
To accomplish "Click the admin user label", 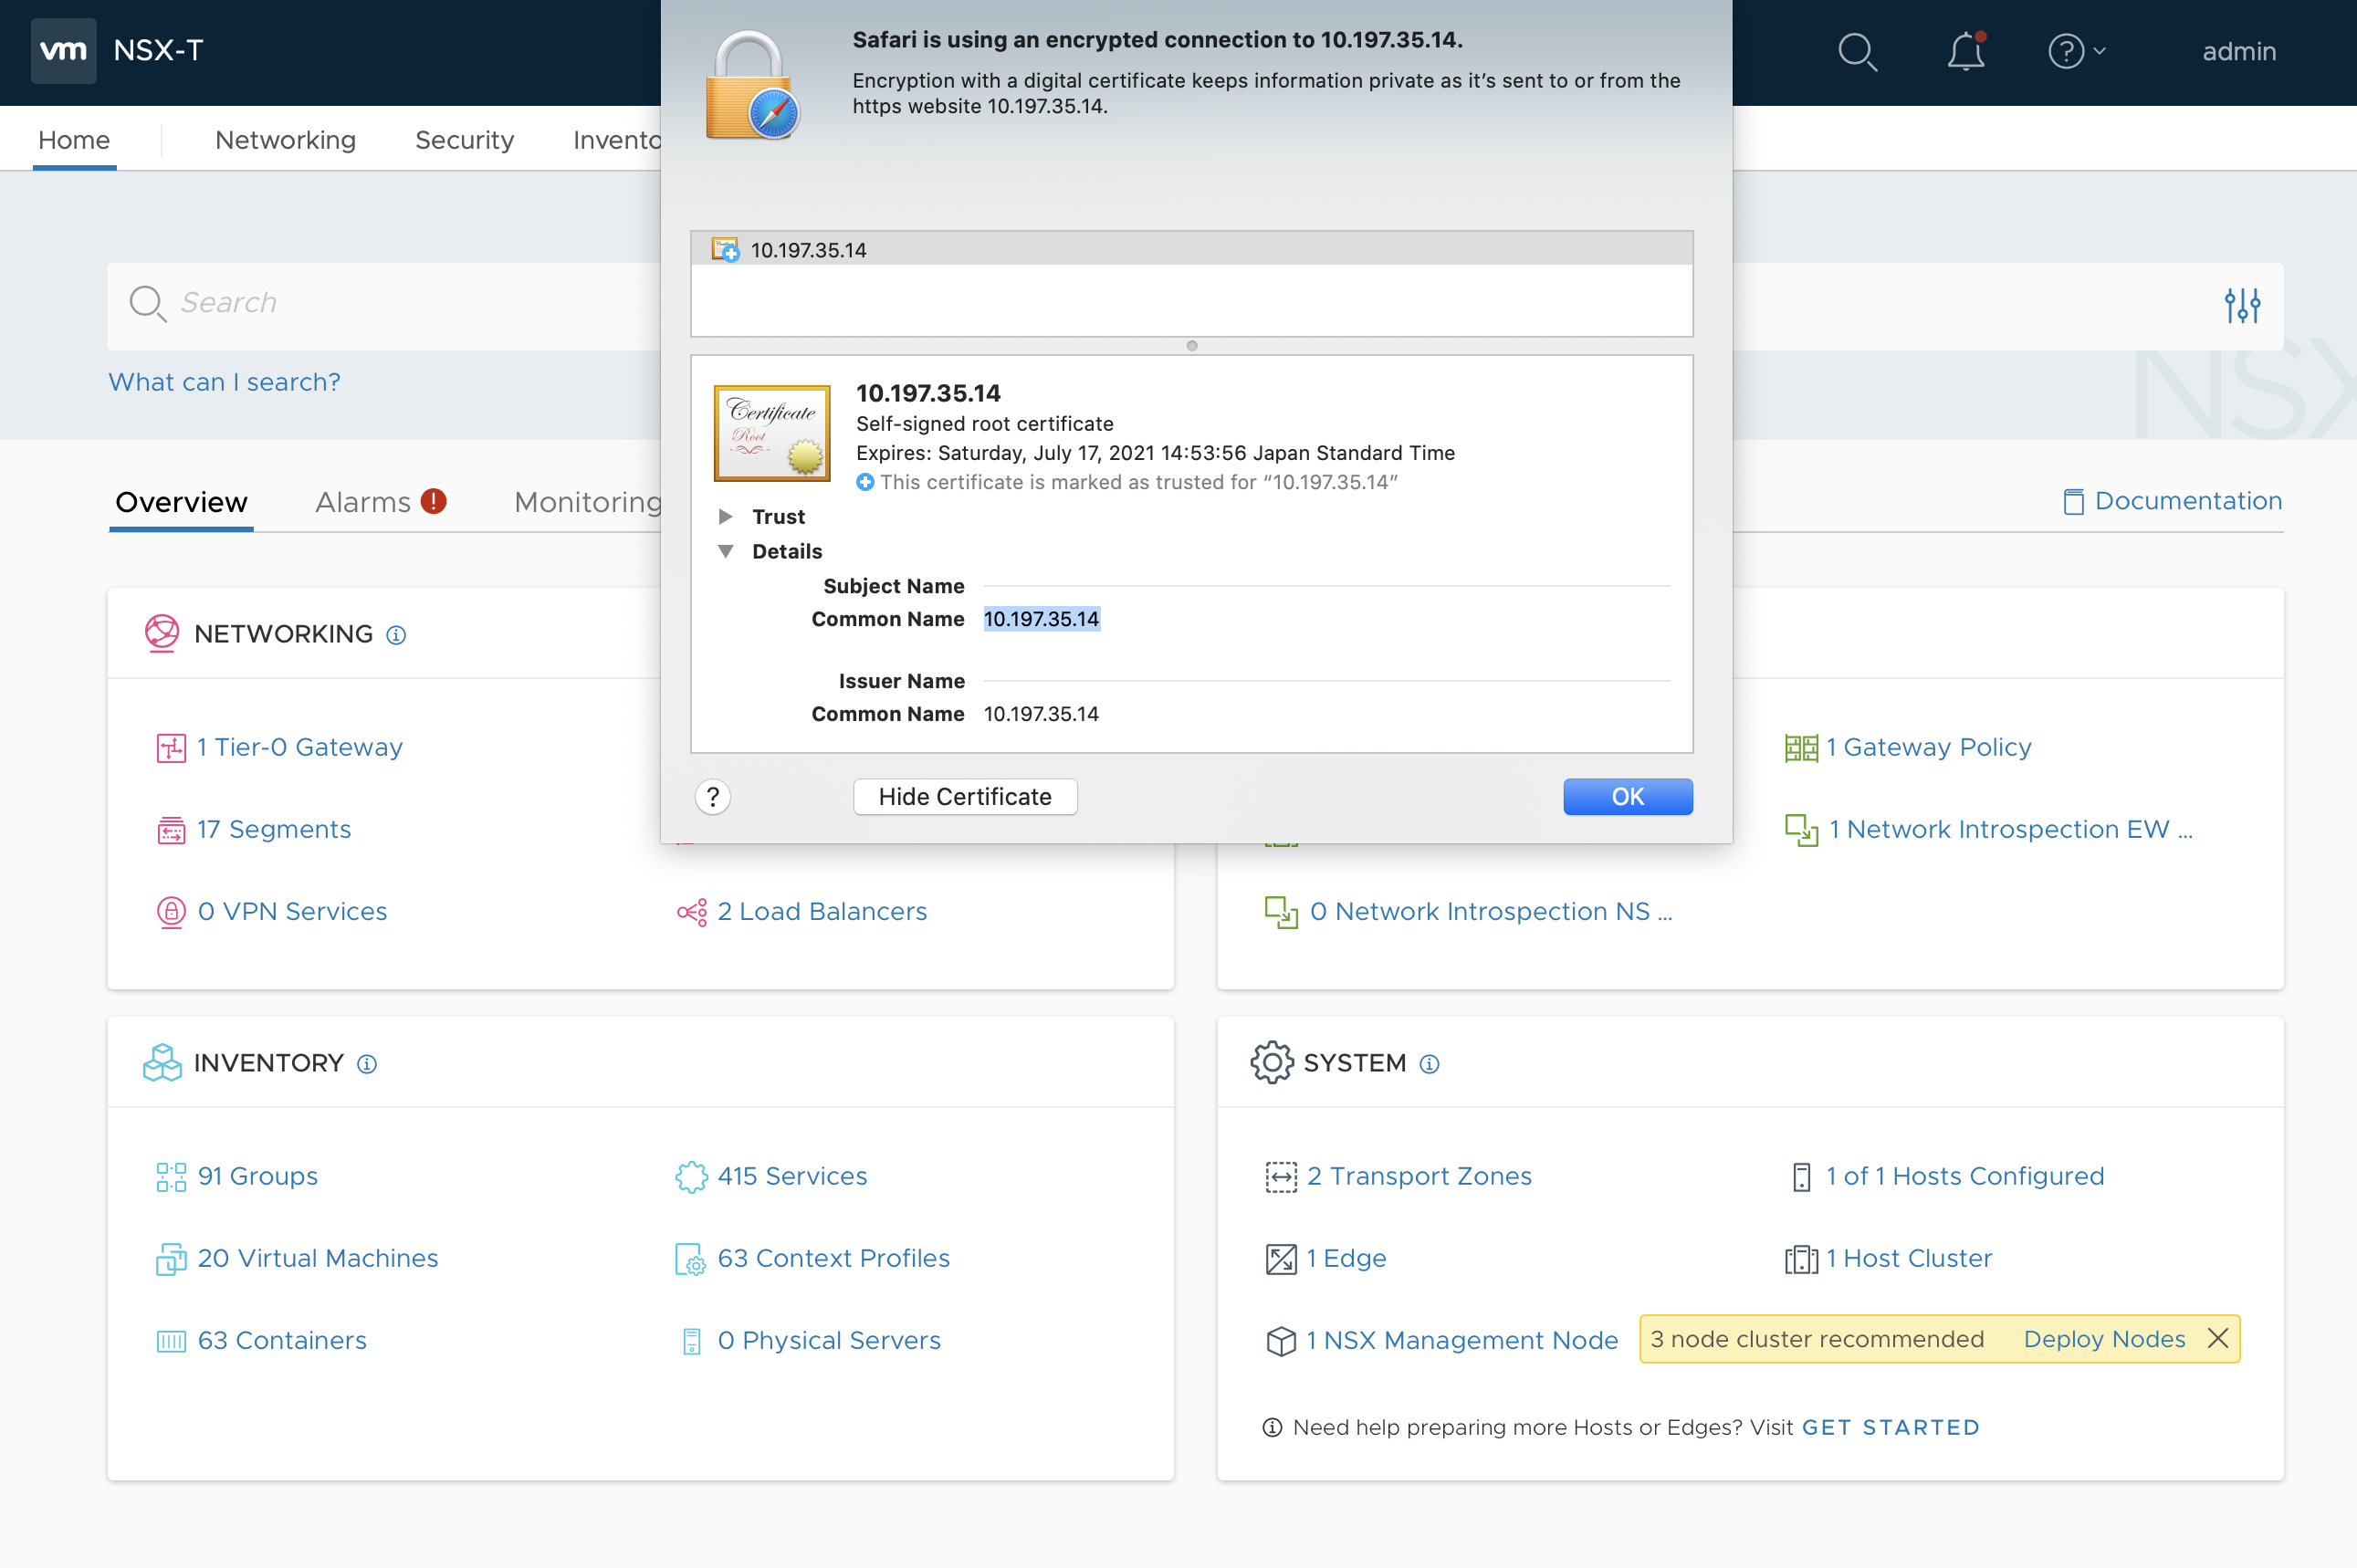I will 2238,51.
